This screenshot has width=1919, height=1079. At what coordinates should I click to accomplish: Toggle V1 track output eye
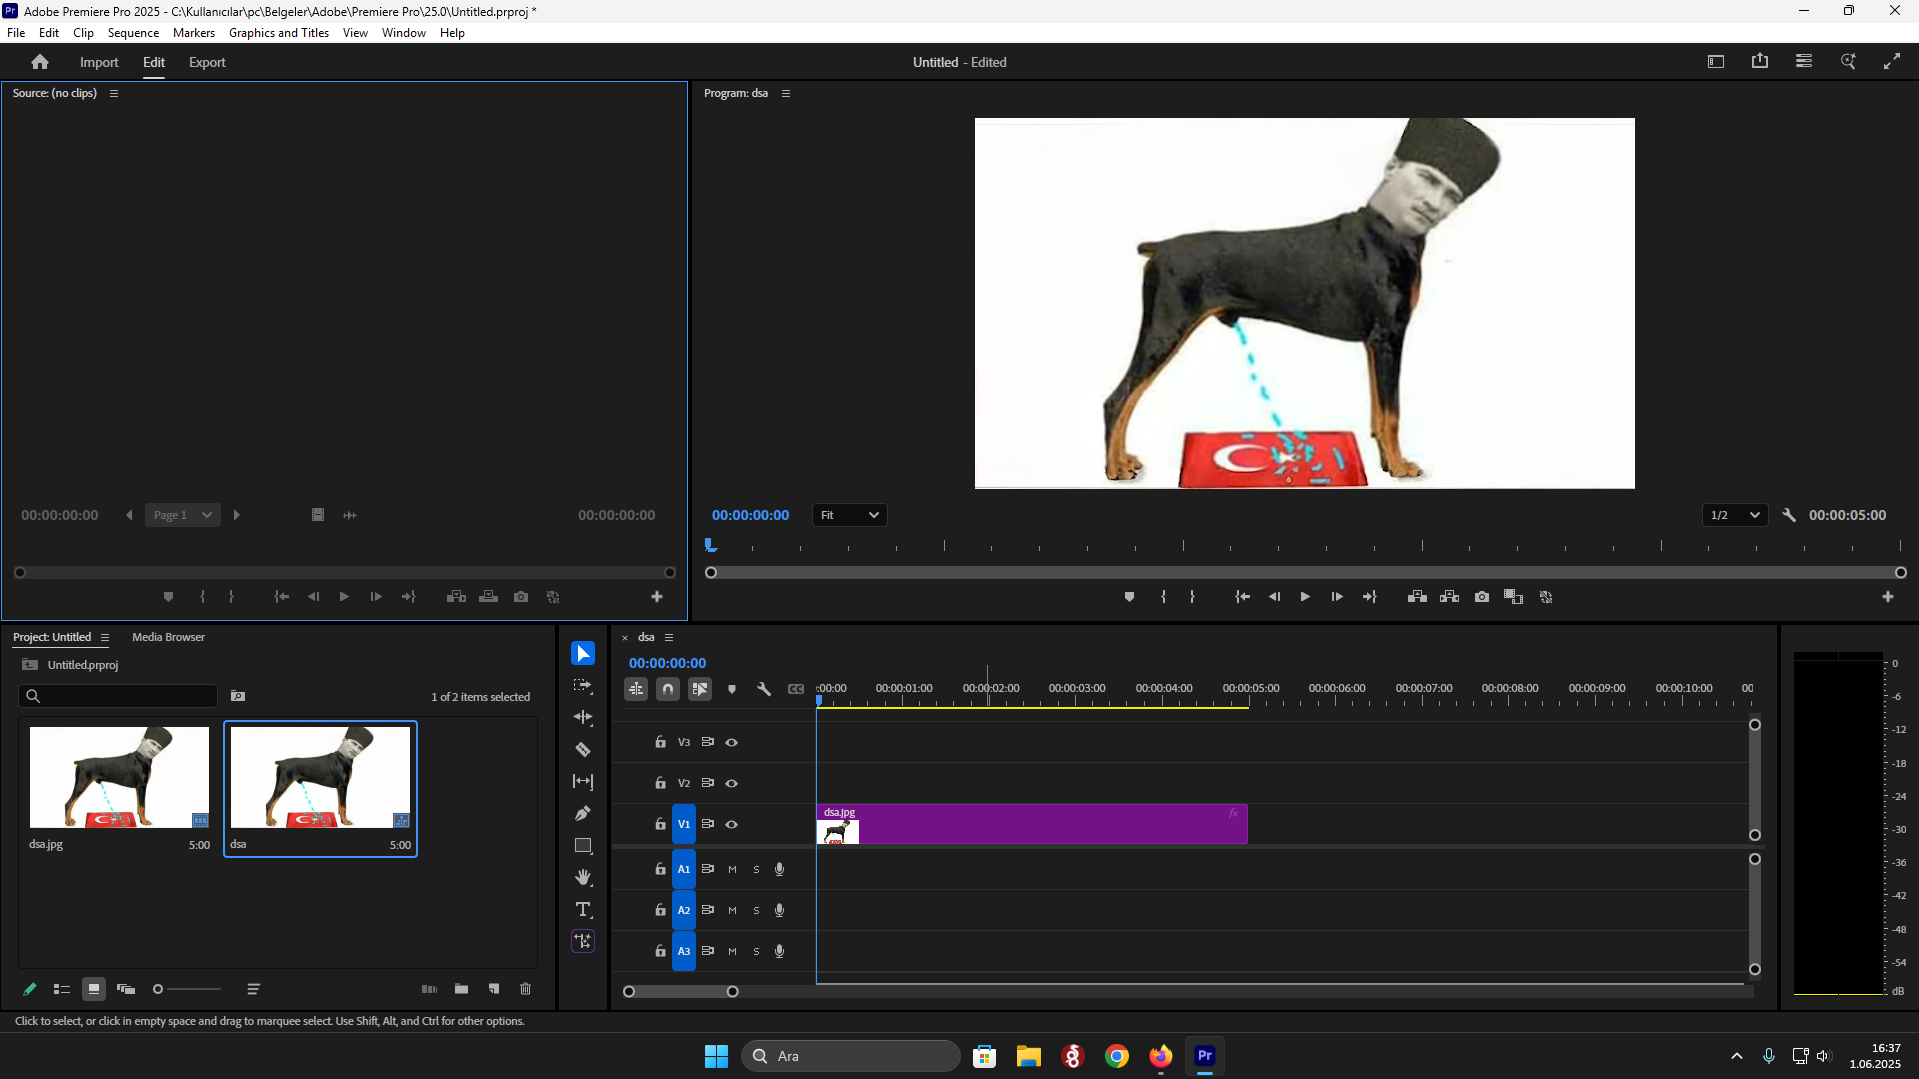732,824
